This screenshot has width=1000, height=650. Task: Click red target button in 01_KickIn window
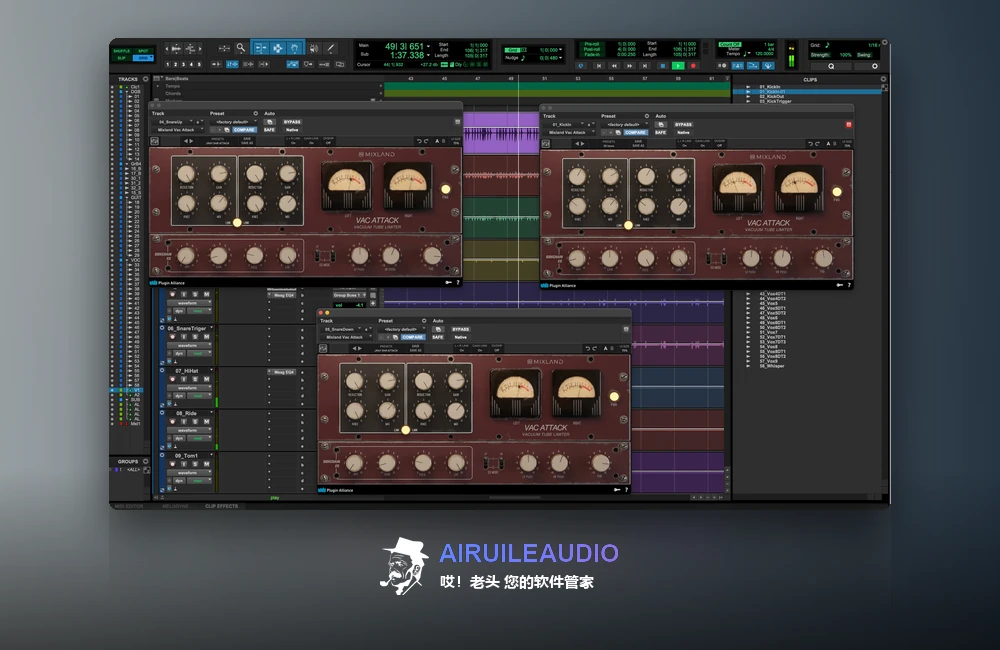(848, 124)
